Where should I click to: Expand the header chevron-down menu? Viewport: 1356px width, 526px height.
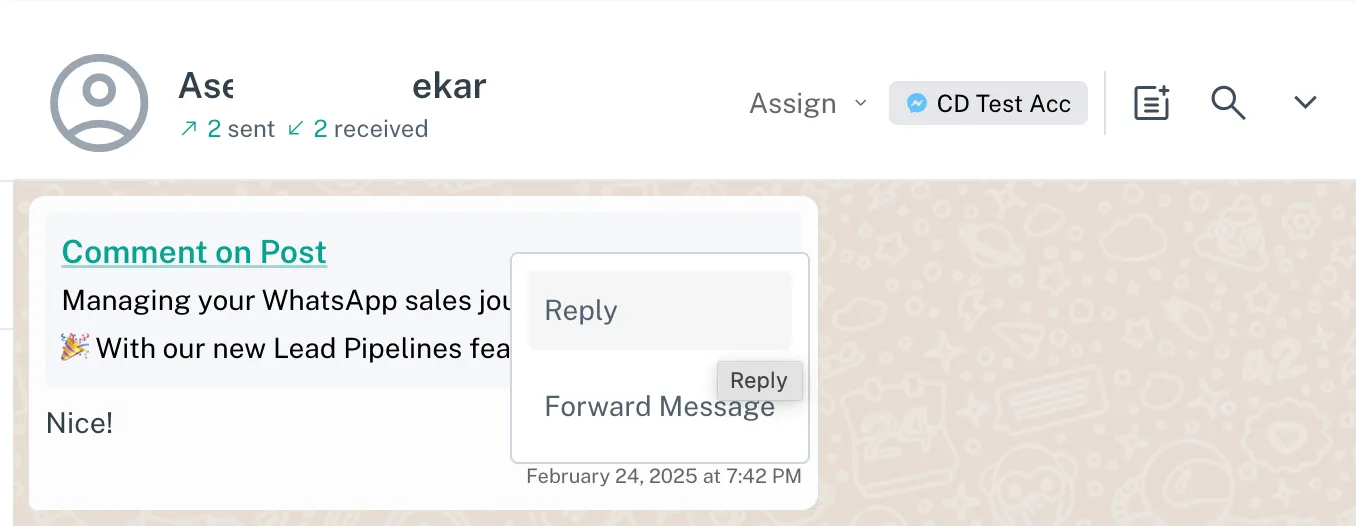(1305, 103)
